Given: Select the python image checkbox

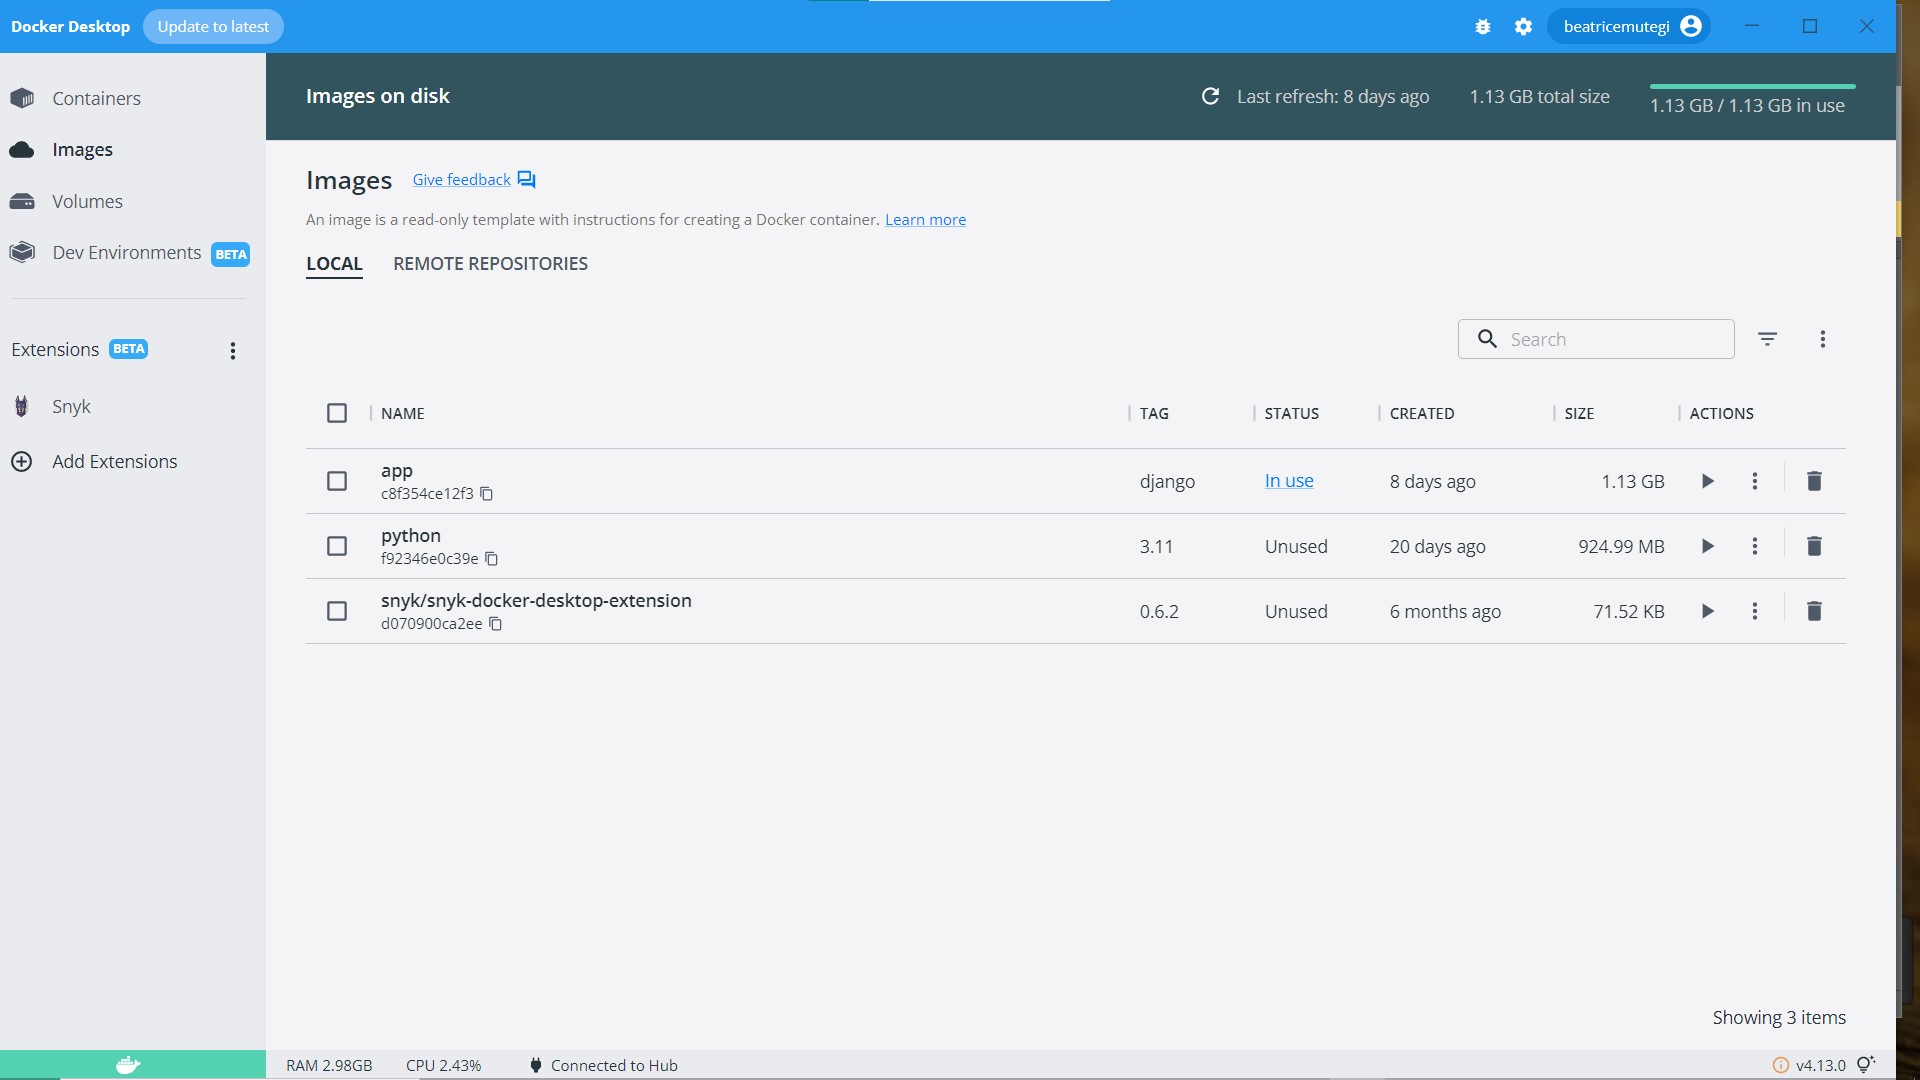Looking at the screenshot, I should [337, 546].
